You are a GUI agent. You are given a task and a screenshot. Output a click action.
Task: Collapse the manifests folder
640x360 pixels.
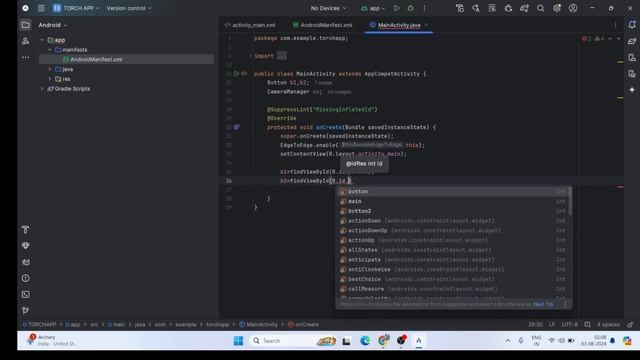(50, 50)
